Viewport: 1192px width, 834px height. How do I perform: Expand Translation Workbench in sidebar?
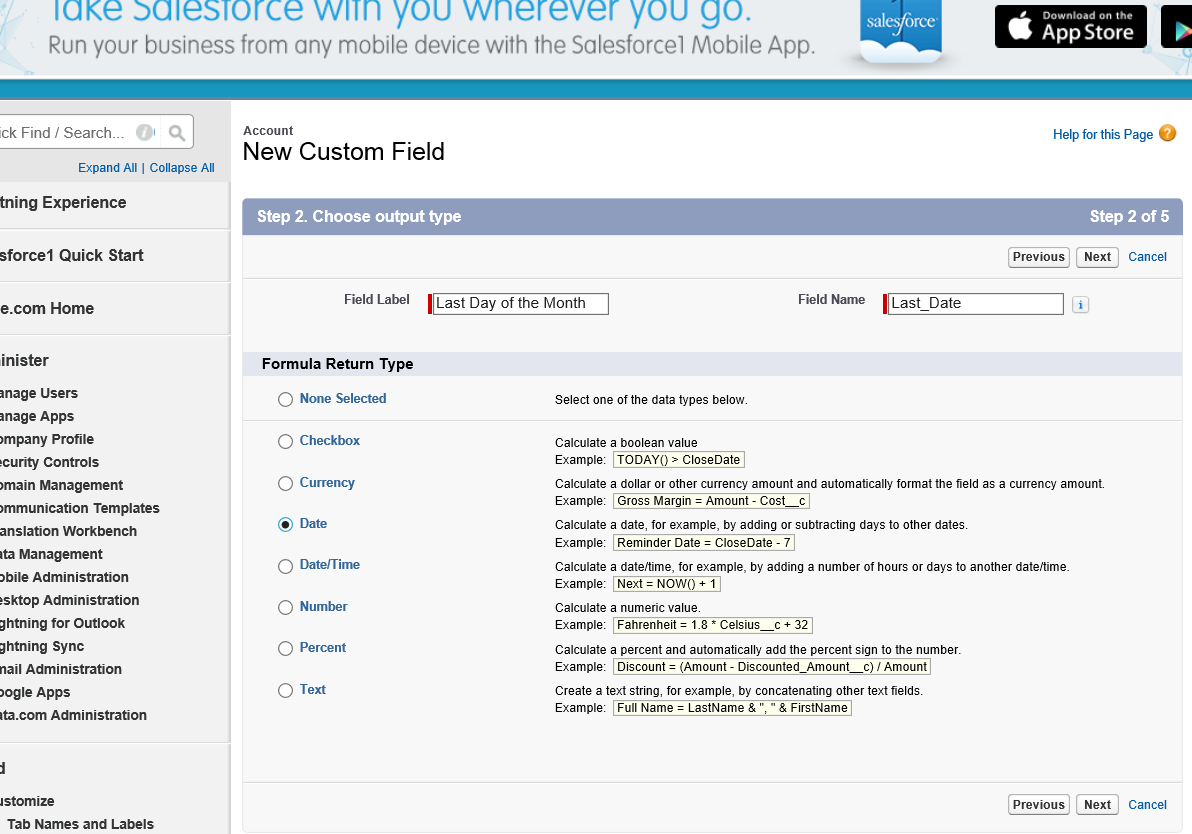(x=68, y=531)
